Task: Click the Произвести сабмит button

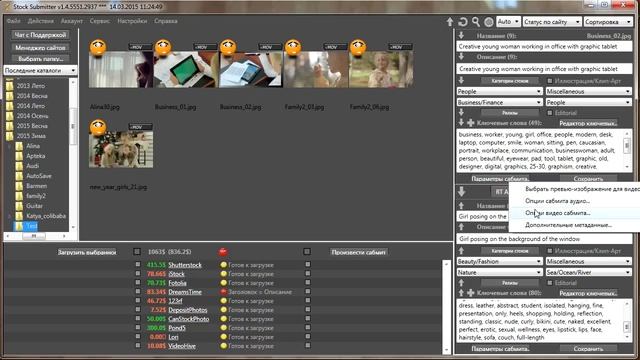Action: [358, 252]
